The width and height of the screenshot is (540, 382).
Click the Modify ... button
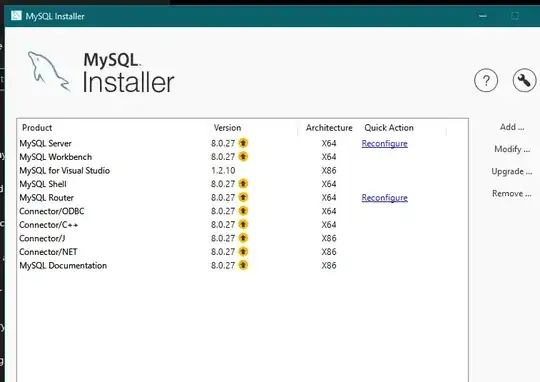pos(512,149)
